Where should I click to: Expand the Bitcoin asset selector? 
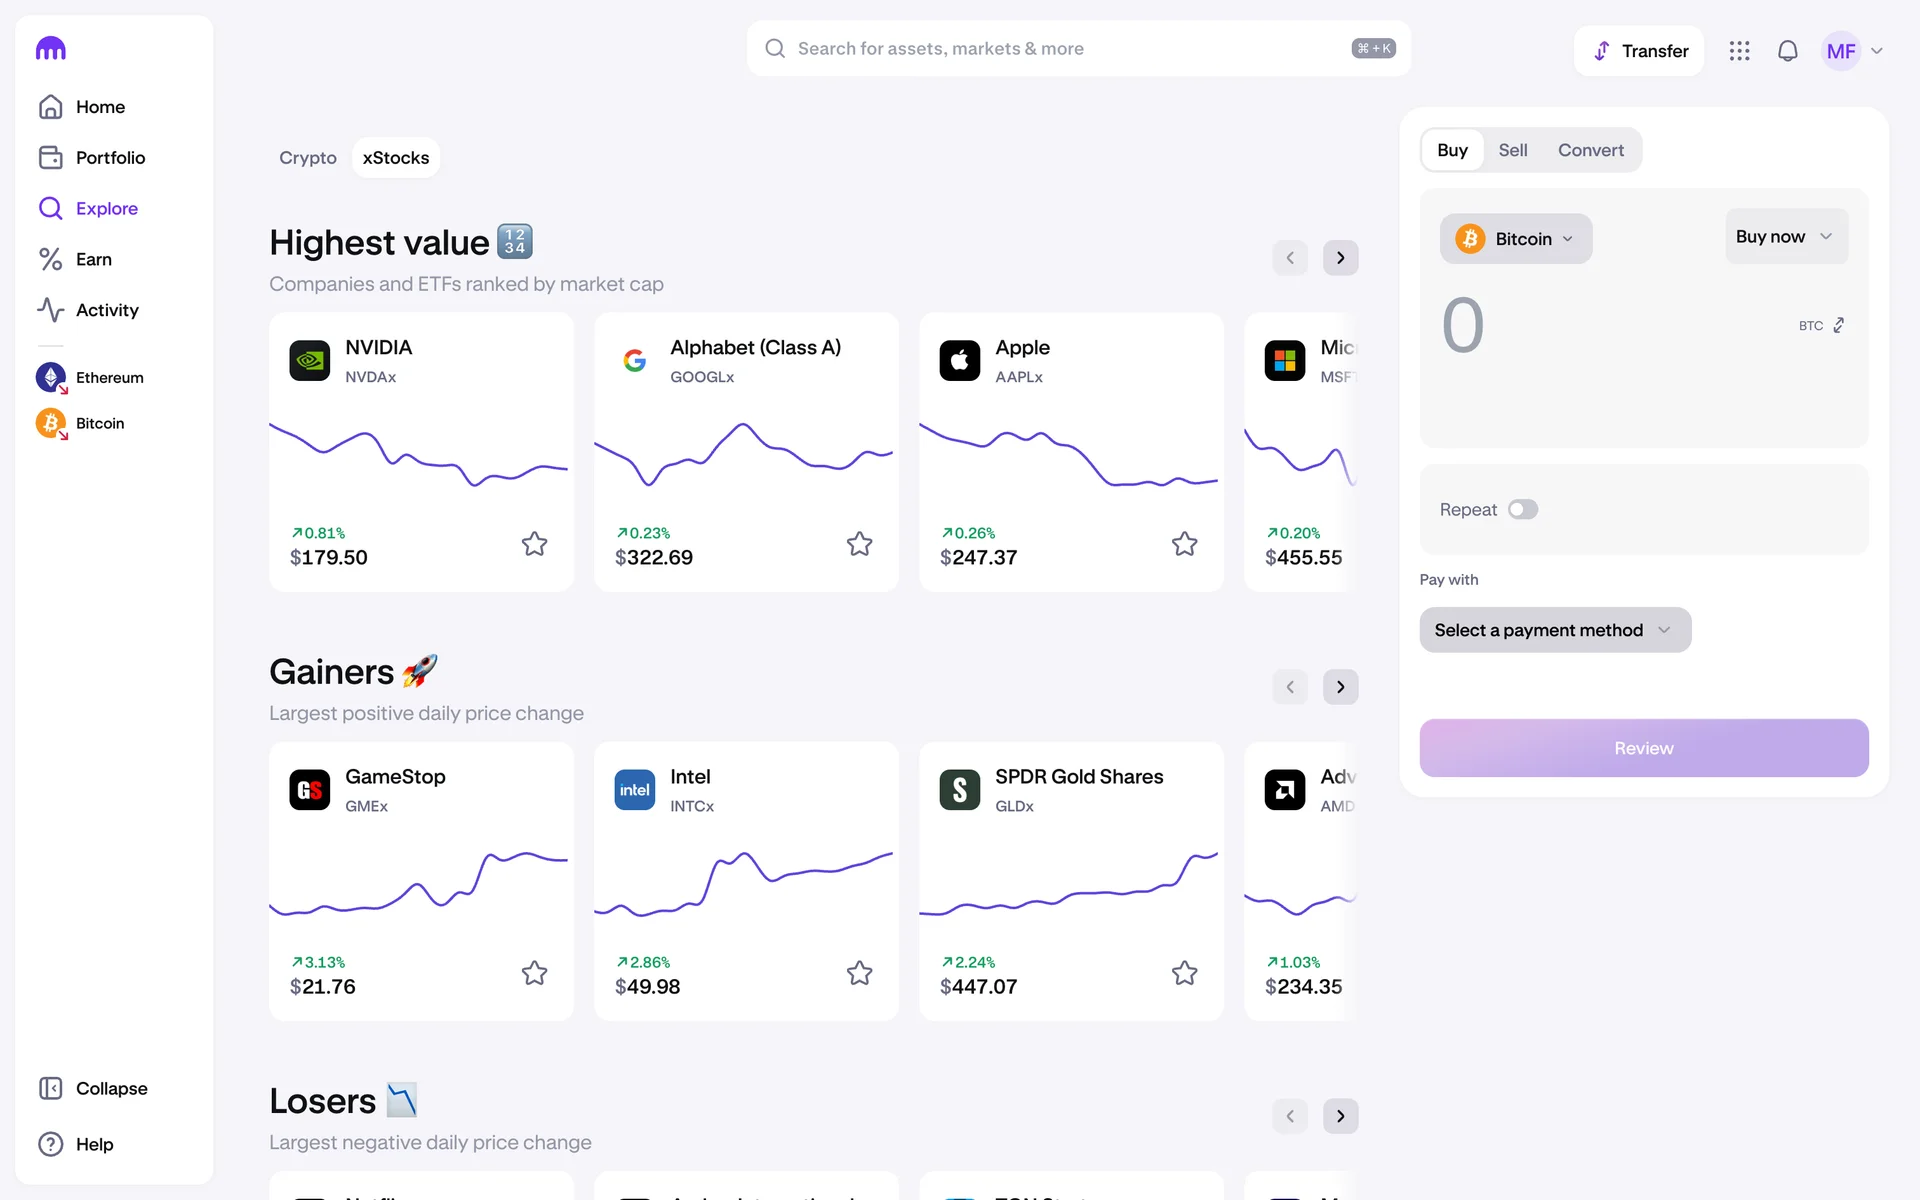coord(1515,239)
